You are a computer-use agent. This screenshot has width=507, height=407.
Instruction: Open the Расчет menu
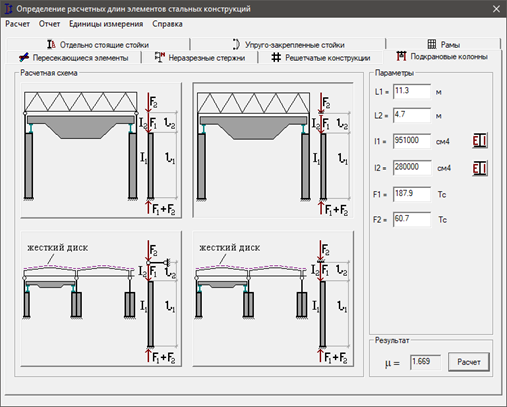point(18,24)
